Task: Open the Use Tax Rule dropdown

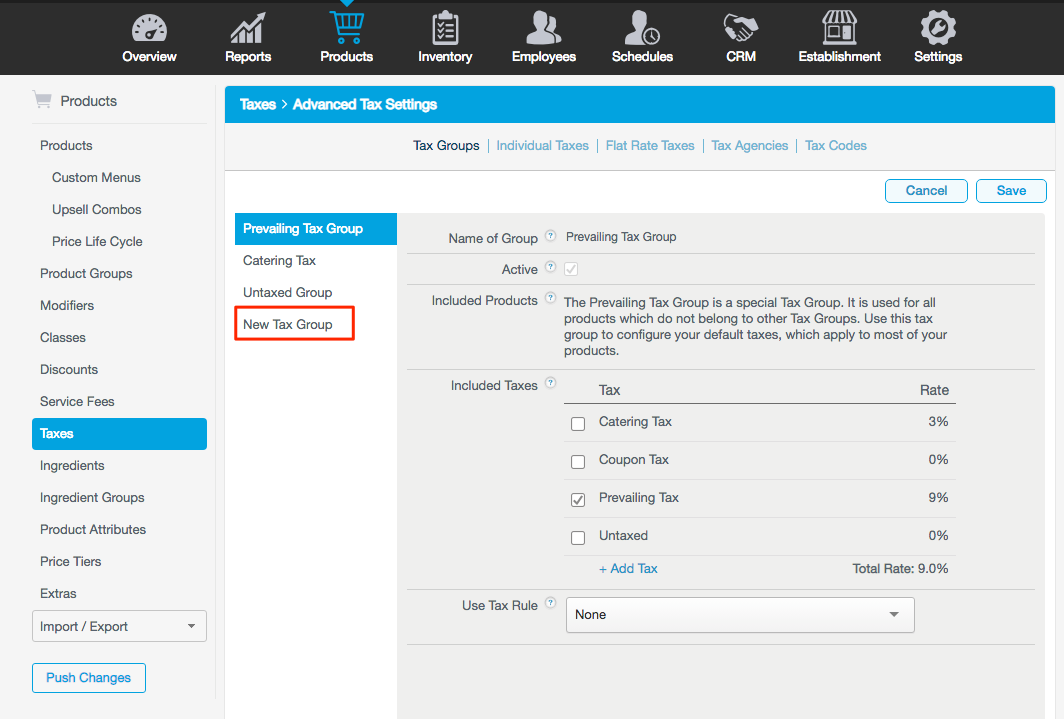Action: click(740, 614)
